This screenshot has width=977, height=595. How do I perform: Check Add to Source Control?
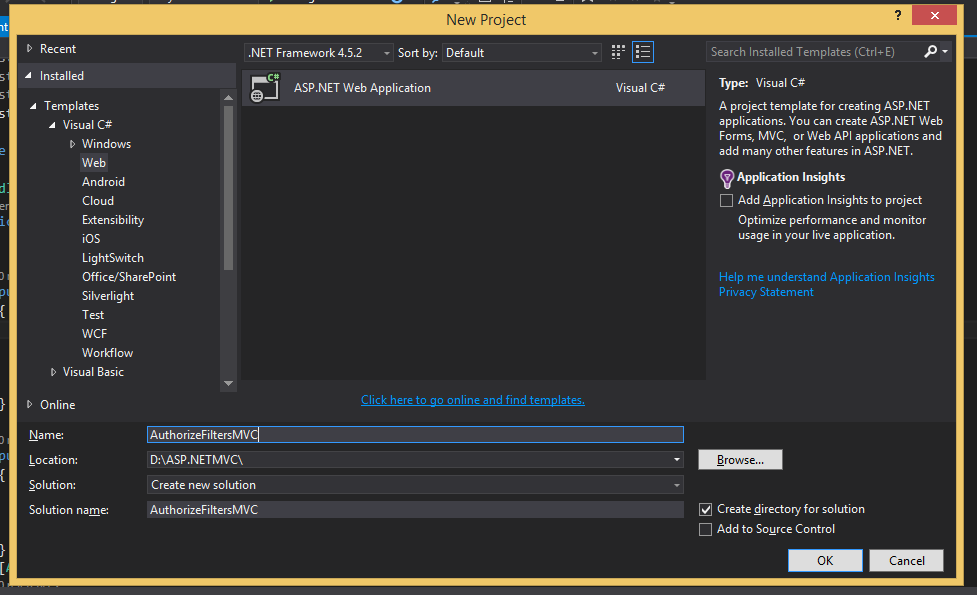click(705, 530)
